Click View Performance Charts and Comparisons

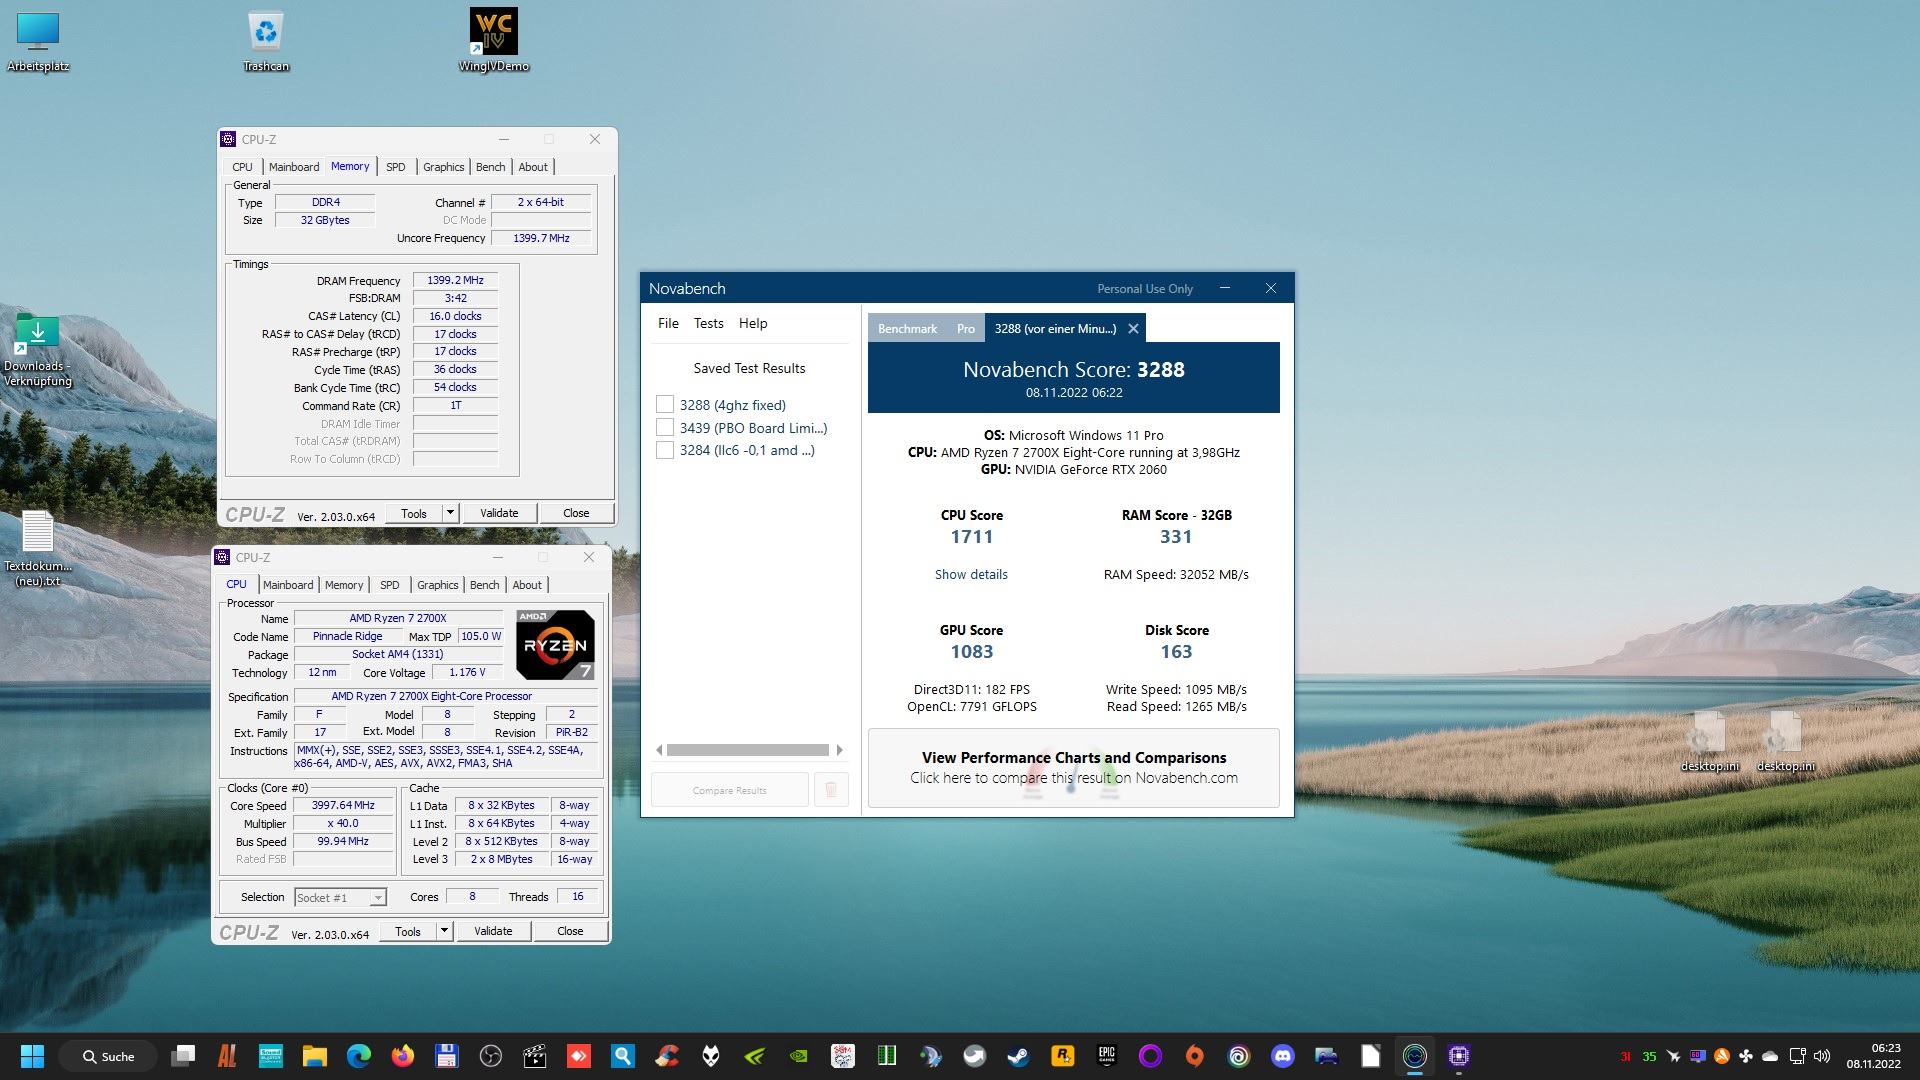coord(1074,767)
